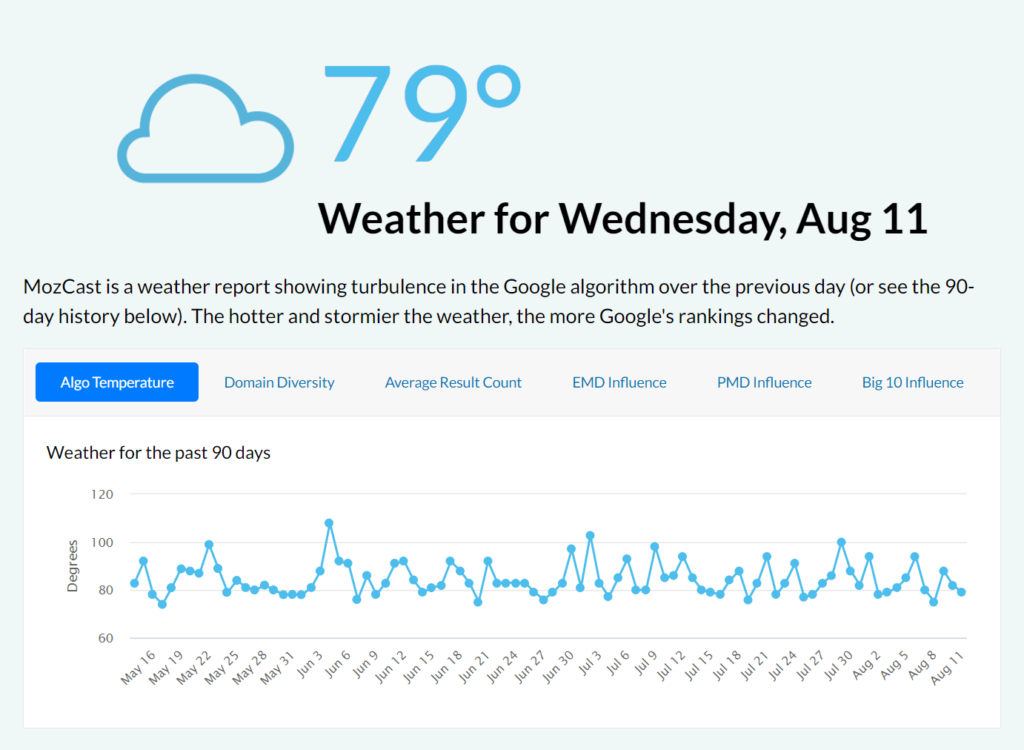Switch to the Domain Diversity tab
Screen dimensions: 1024x750
pyautogui.click(x=279, y=382)
